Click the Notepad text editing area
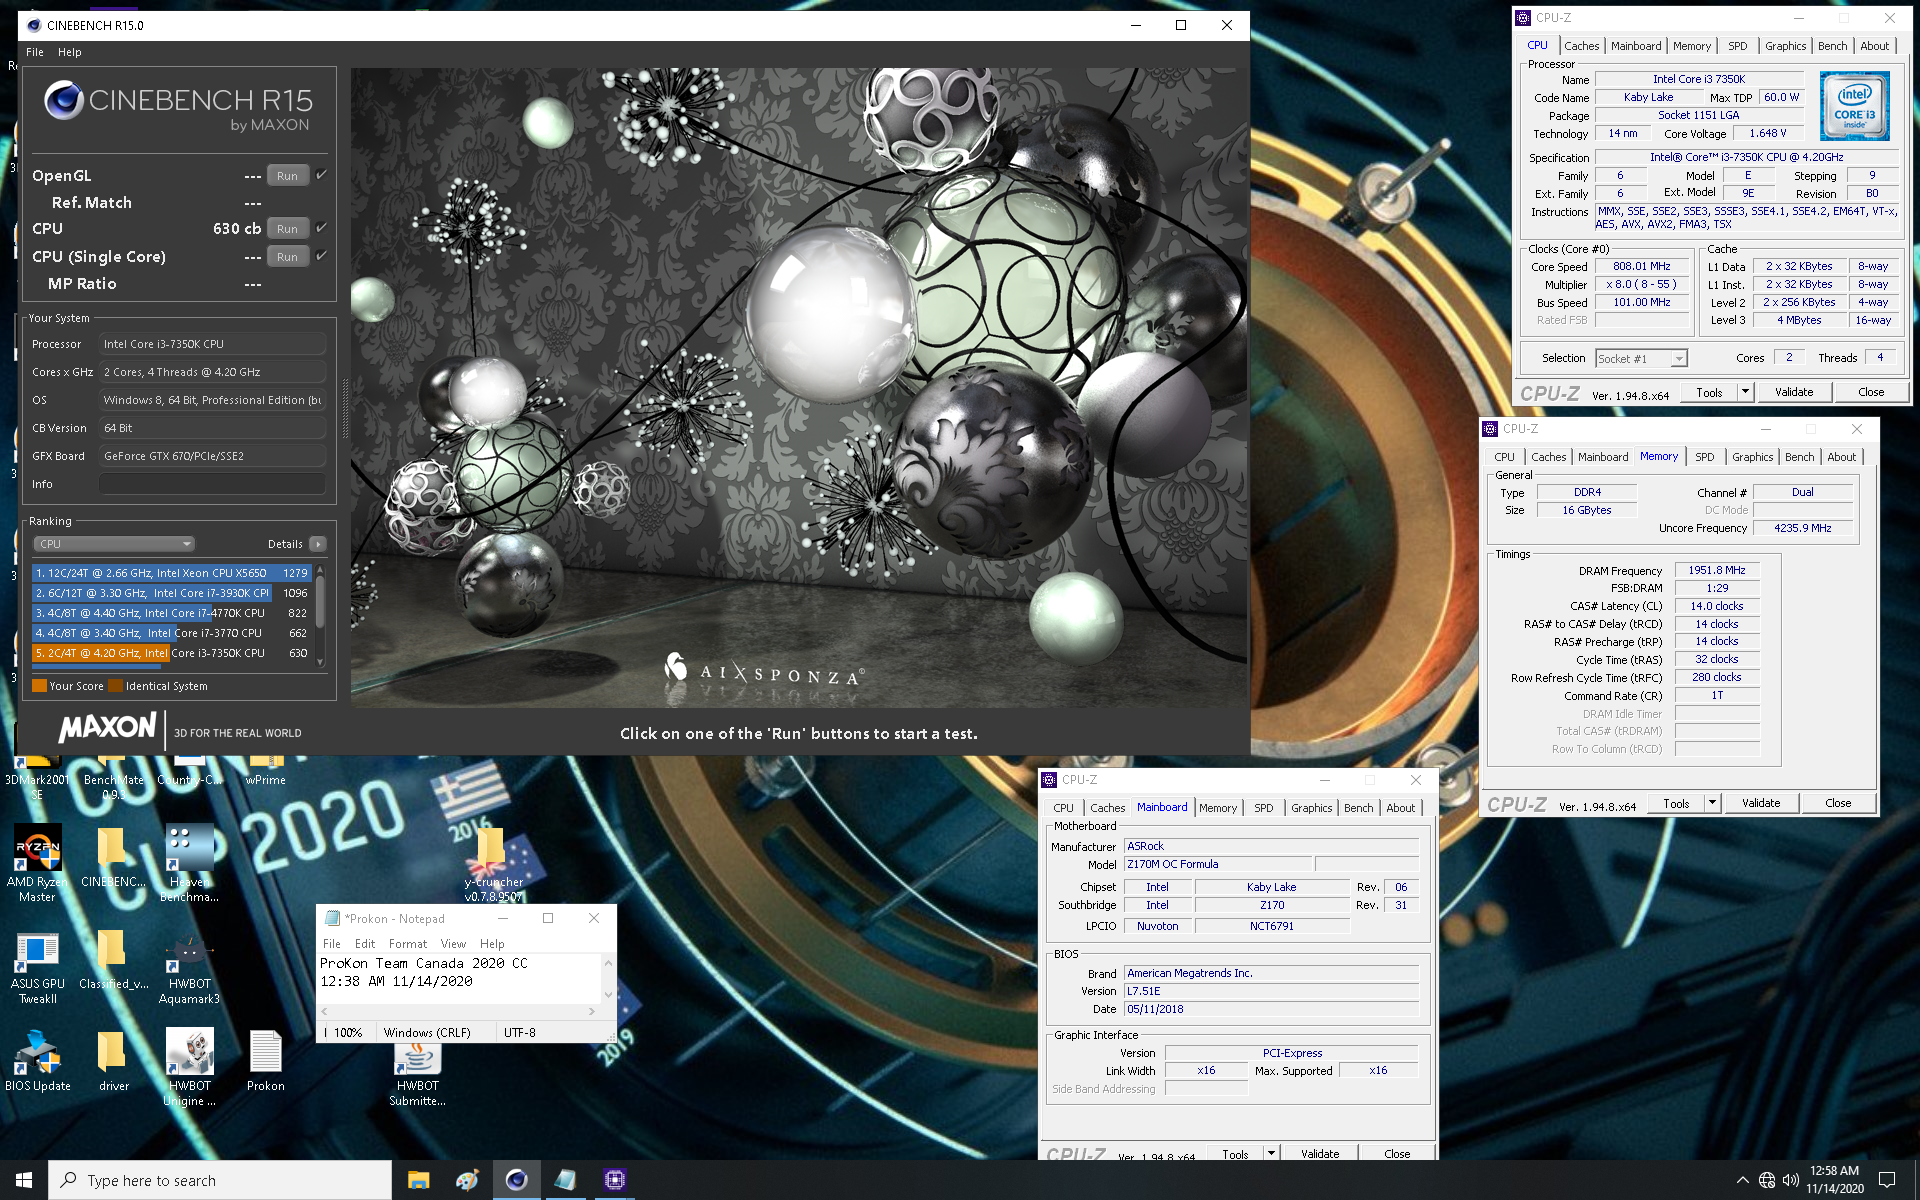The image size is (1920, 1200). click(x=460, y=978)
